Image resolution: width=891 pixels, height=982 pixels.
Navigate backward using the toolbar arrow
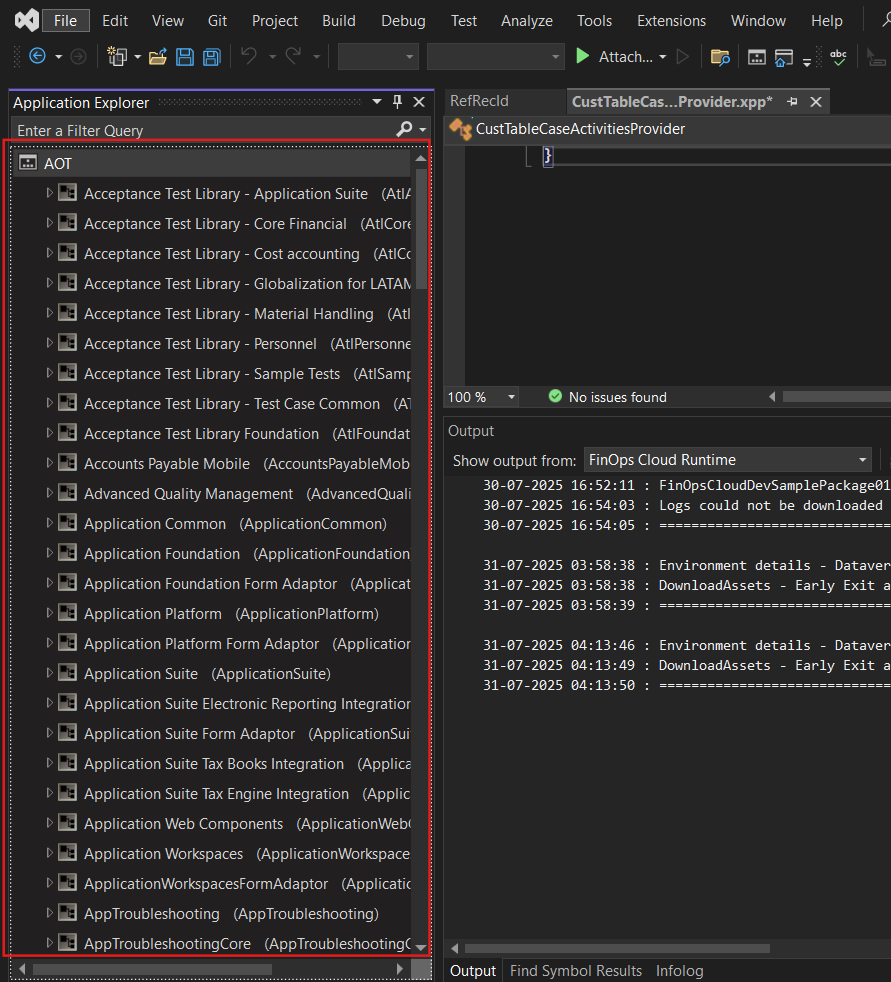point(38,57)
